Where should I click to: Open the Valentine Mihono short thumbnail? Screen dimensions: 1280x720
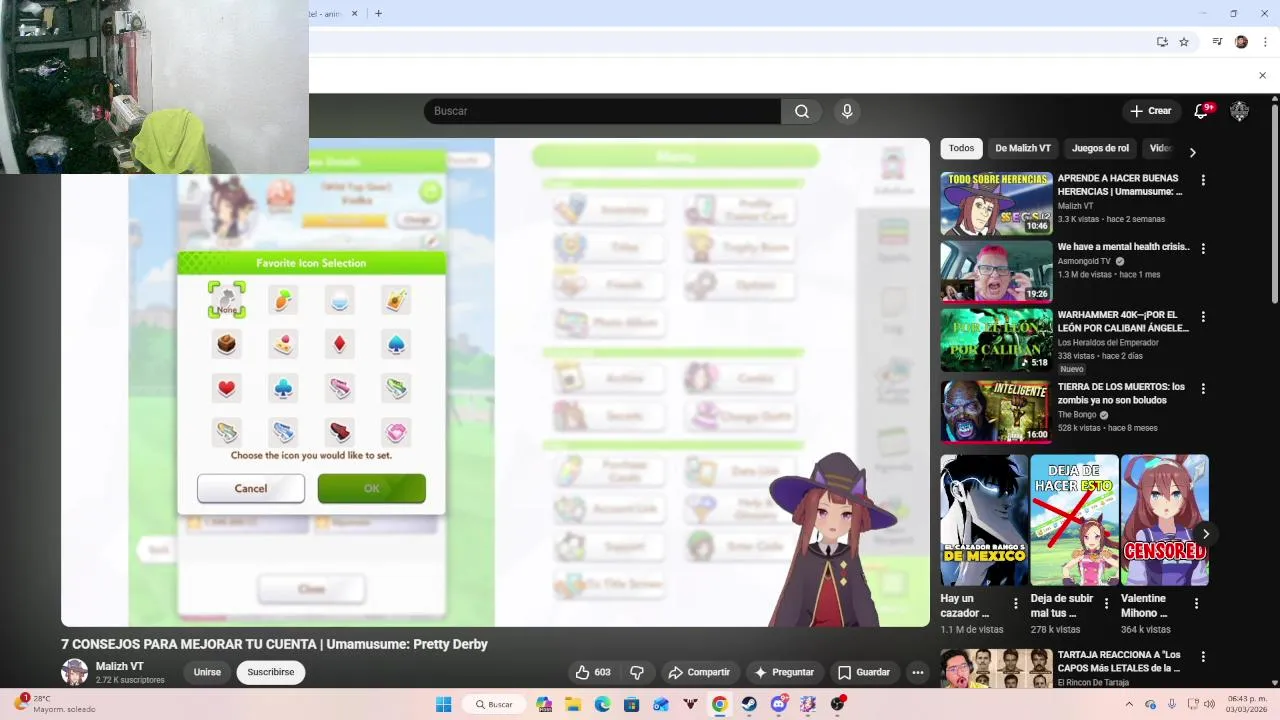tap(1165, 520)
